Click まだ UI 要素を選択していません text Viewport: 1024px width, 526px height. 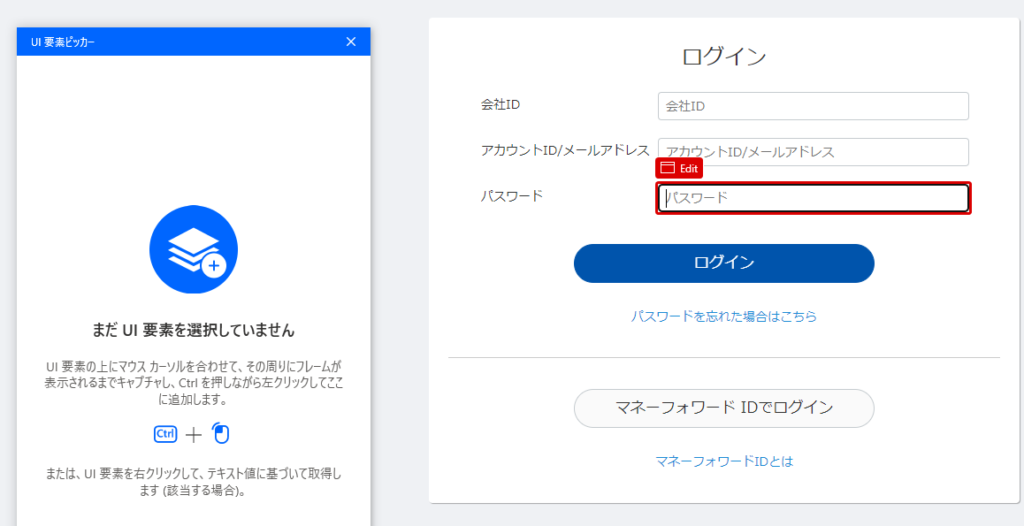point(193,331)
